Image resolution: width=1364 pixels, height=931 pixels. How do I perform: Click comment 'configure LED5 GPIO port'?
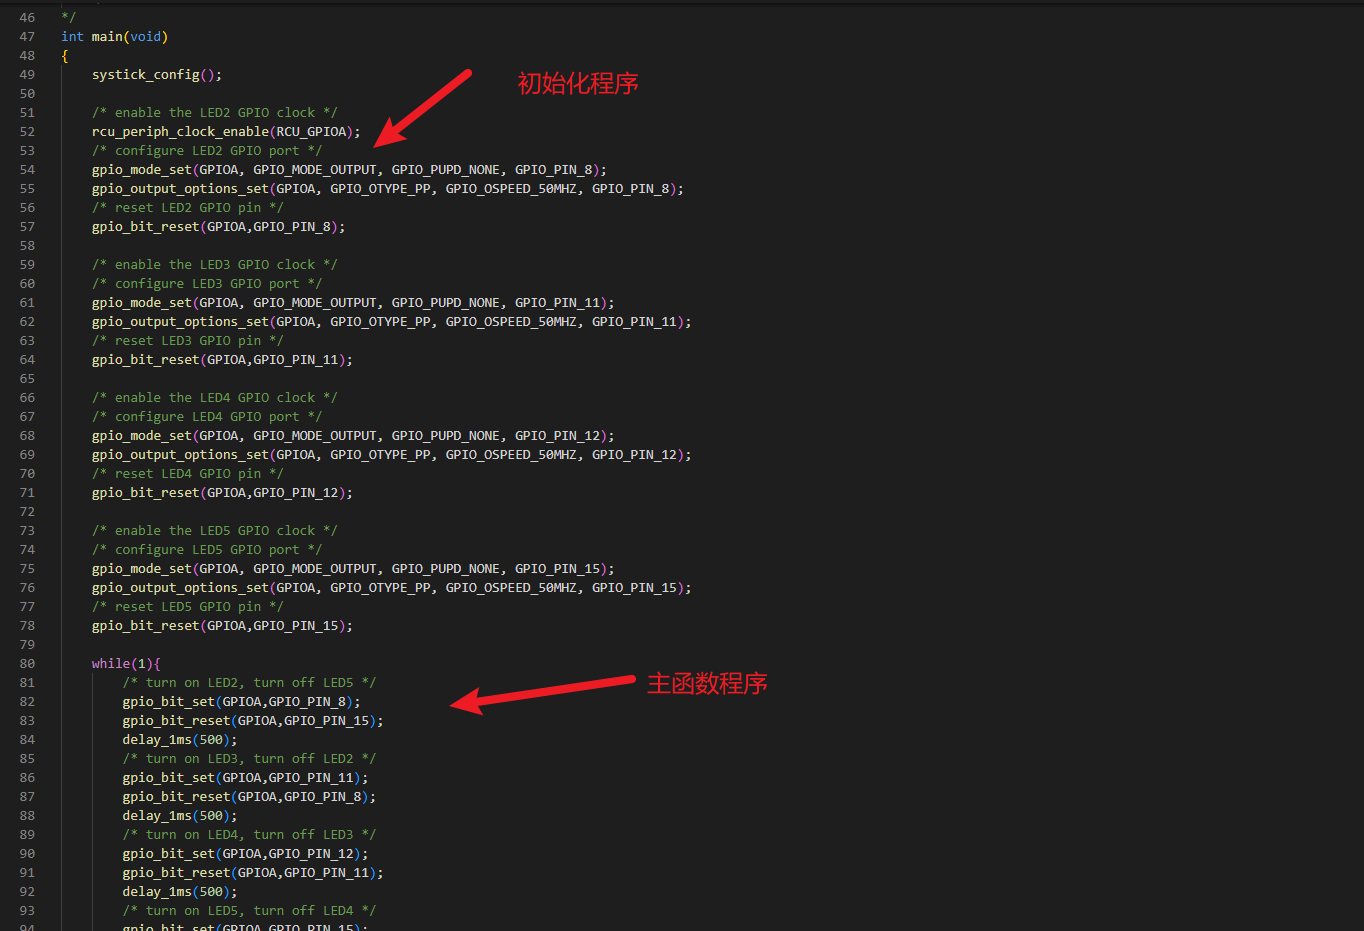coord(207,550)
